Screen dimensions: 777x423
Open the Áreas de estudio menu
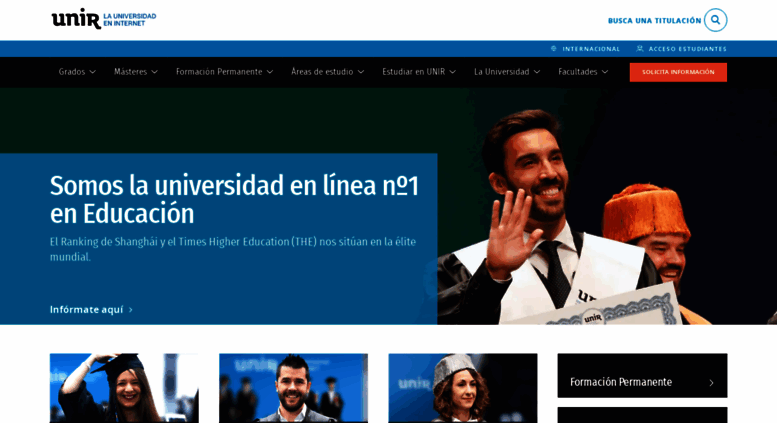(x=322, y=72)
